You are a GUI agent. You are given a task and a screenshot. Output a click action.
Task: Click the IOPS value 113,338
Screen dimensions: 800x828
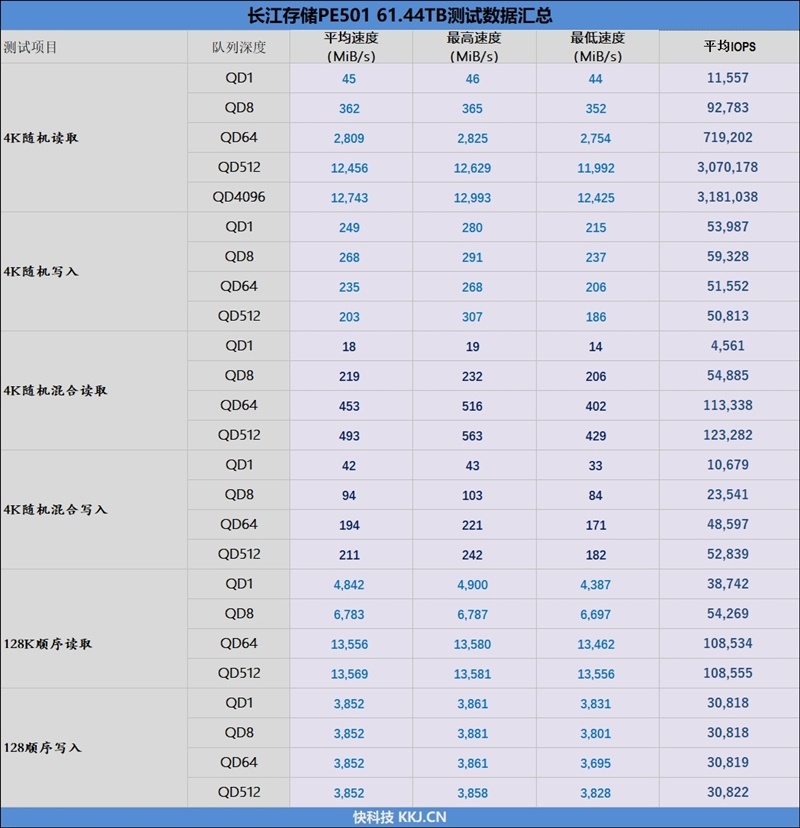click(x=728, y=406)
